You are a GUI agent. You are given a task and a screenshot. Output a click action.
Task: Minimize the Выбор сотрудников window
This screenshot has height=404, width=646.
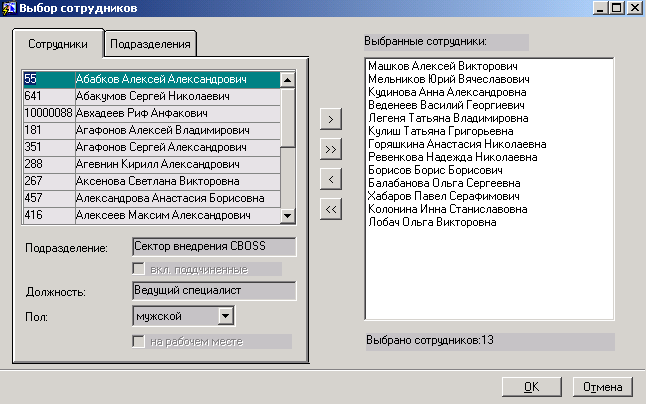coord(600,8)
